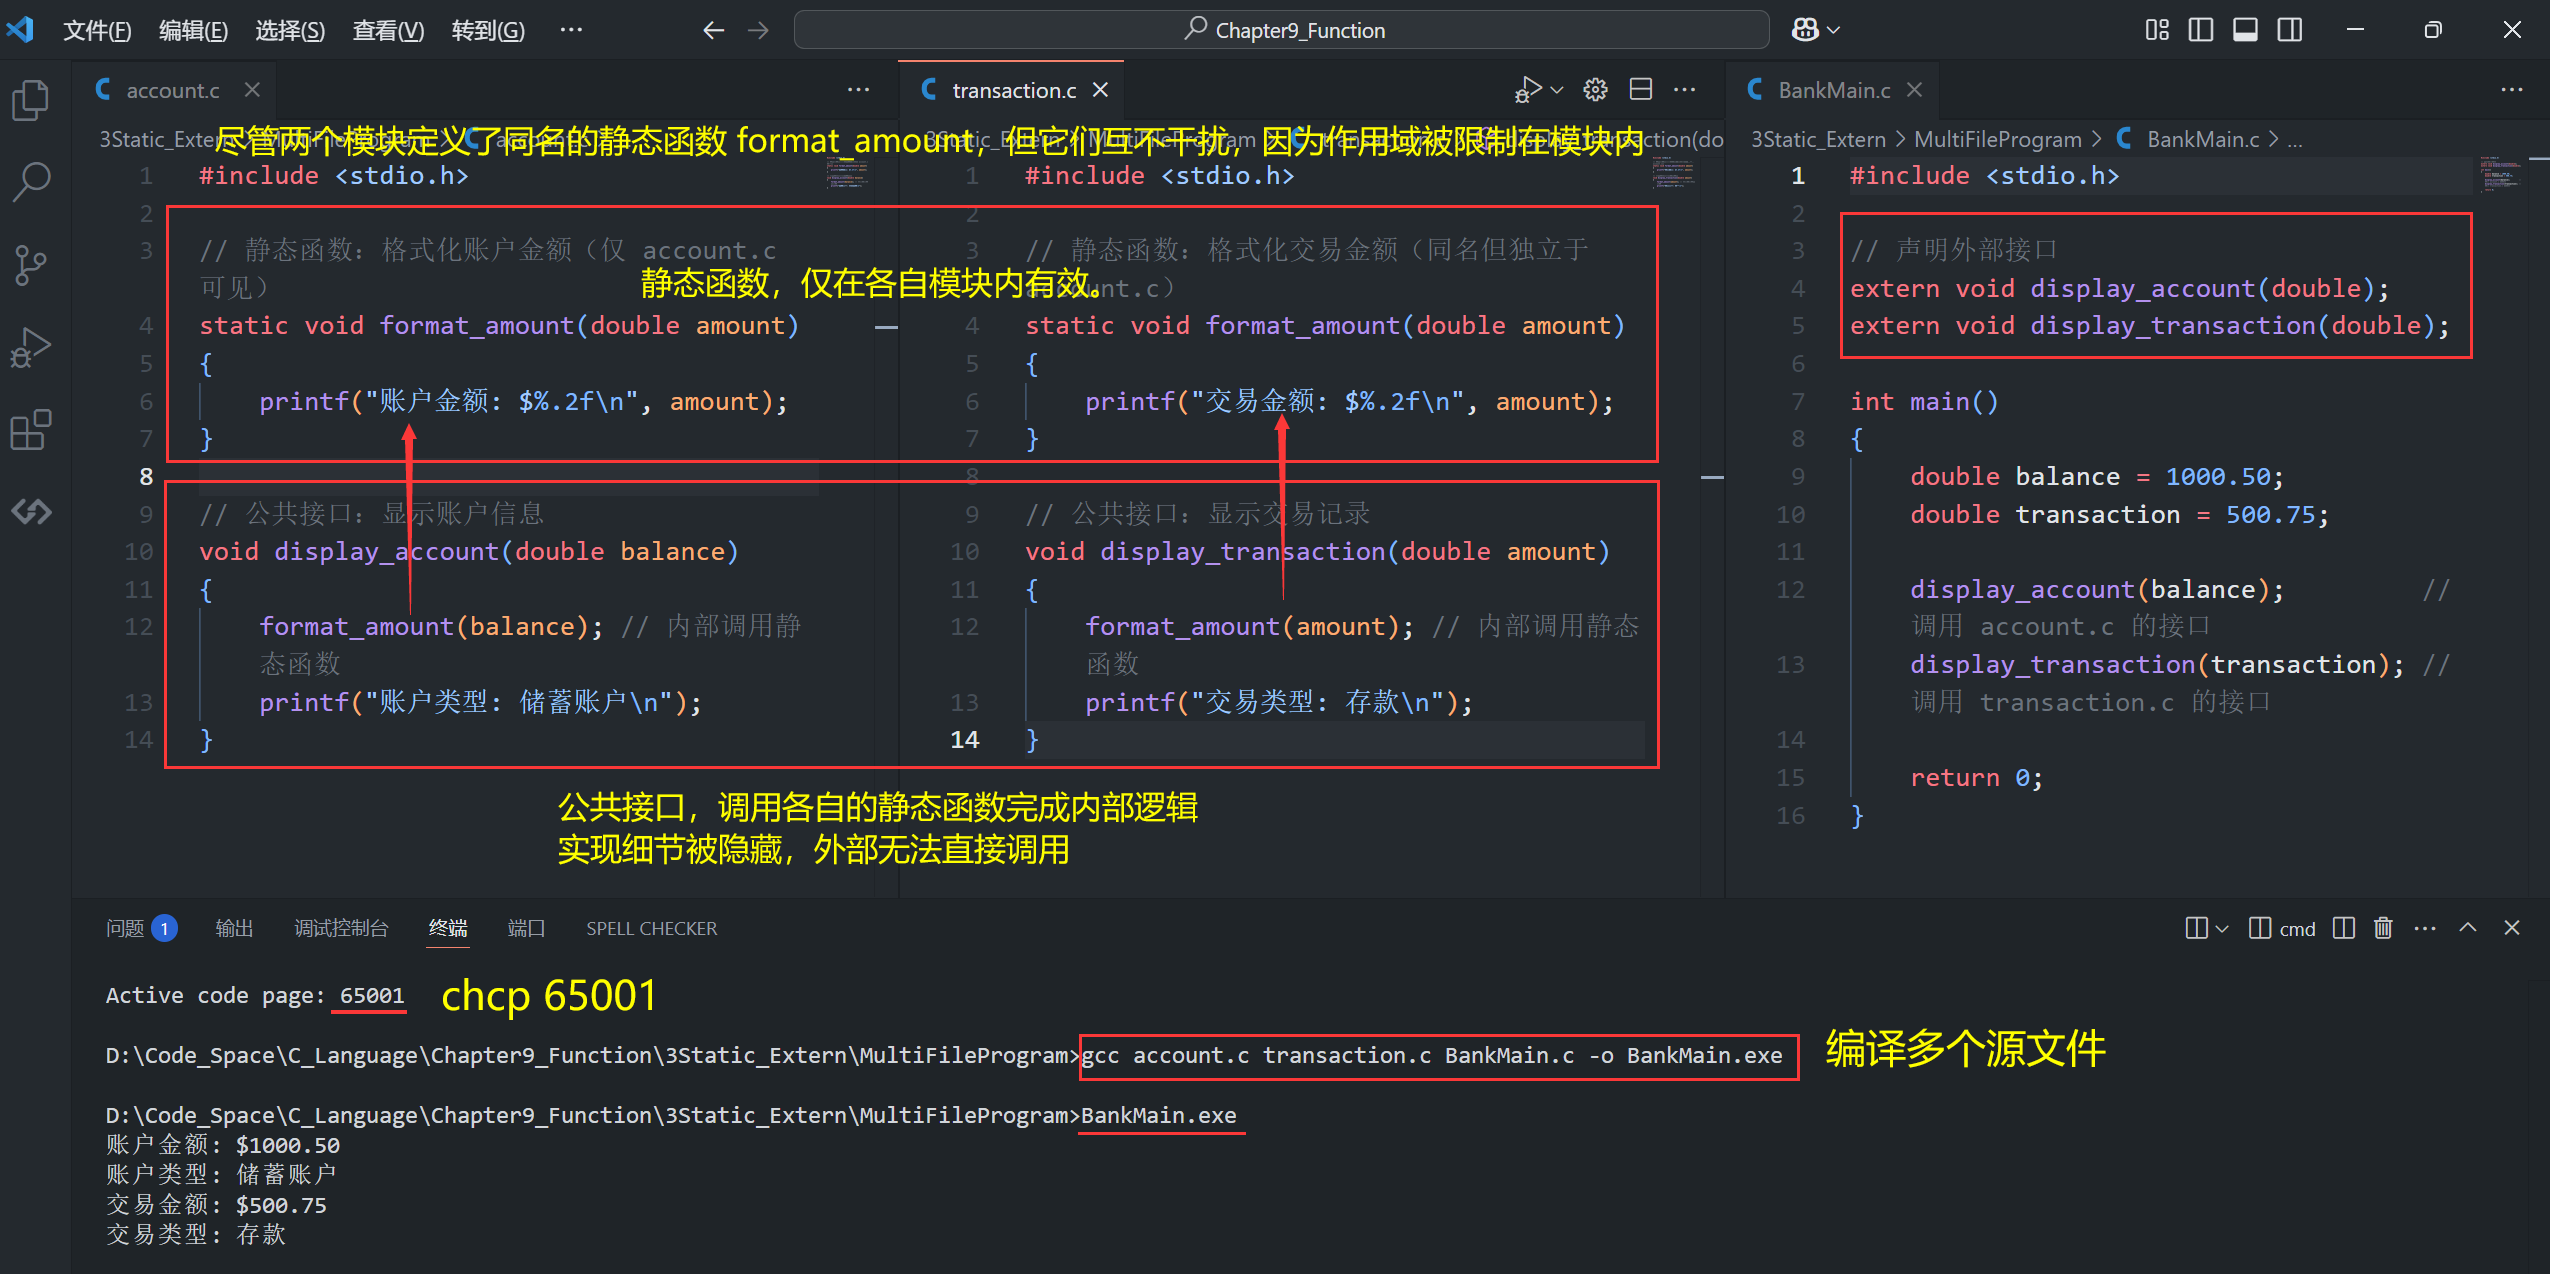This screenshot has width=2550, height=1274.
Task: Open the Search view in activity bar
Action: (x=30, y=182)
